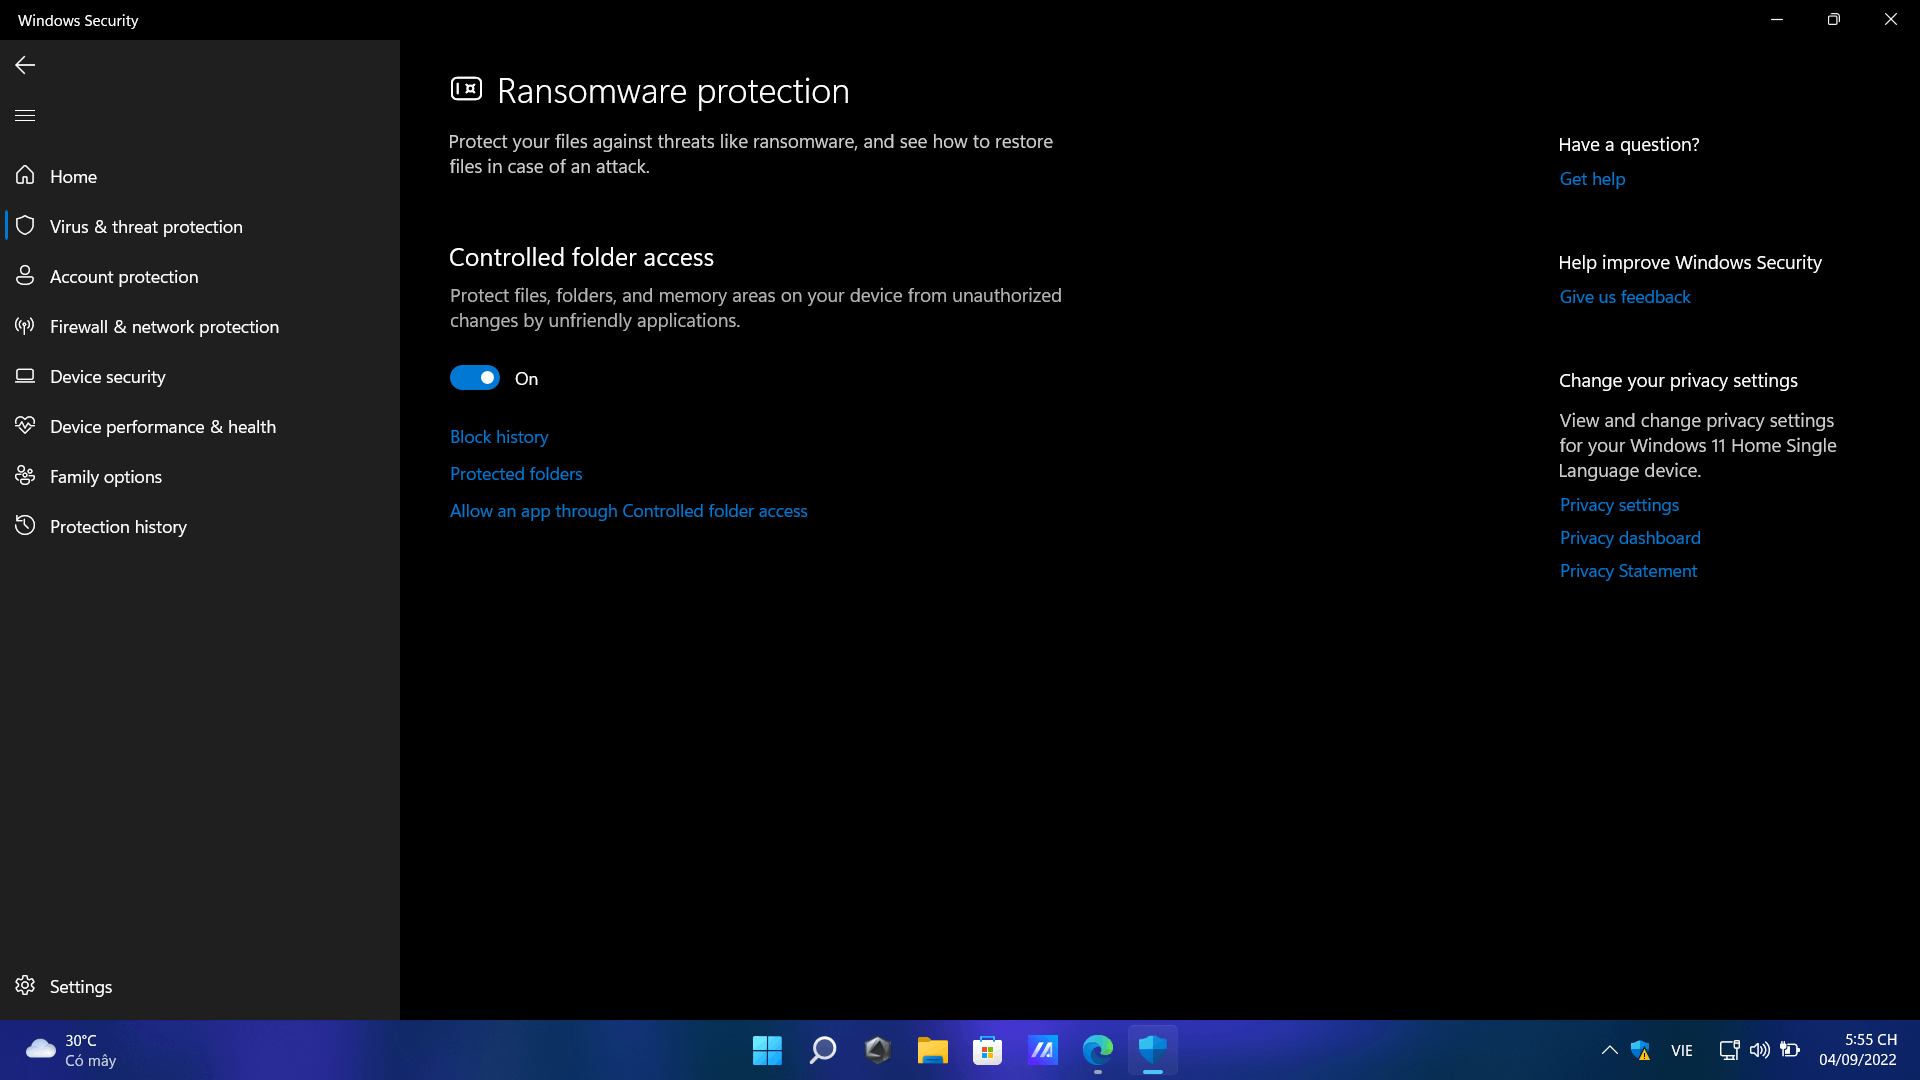The width and height of the screenshot is (1920, 1080).
Task: Collapse the navigation hamburger menu
Action: (x=25, y=115)
